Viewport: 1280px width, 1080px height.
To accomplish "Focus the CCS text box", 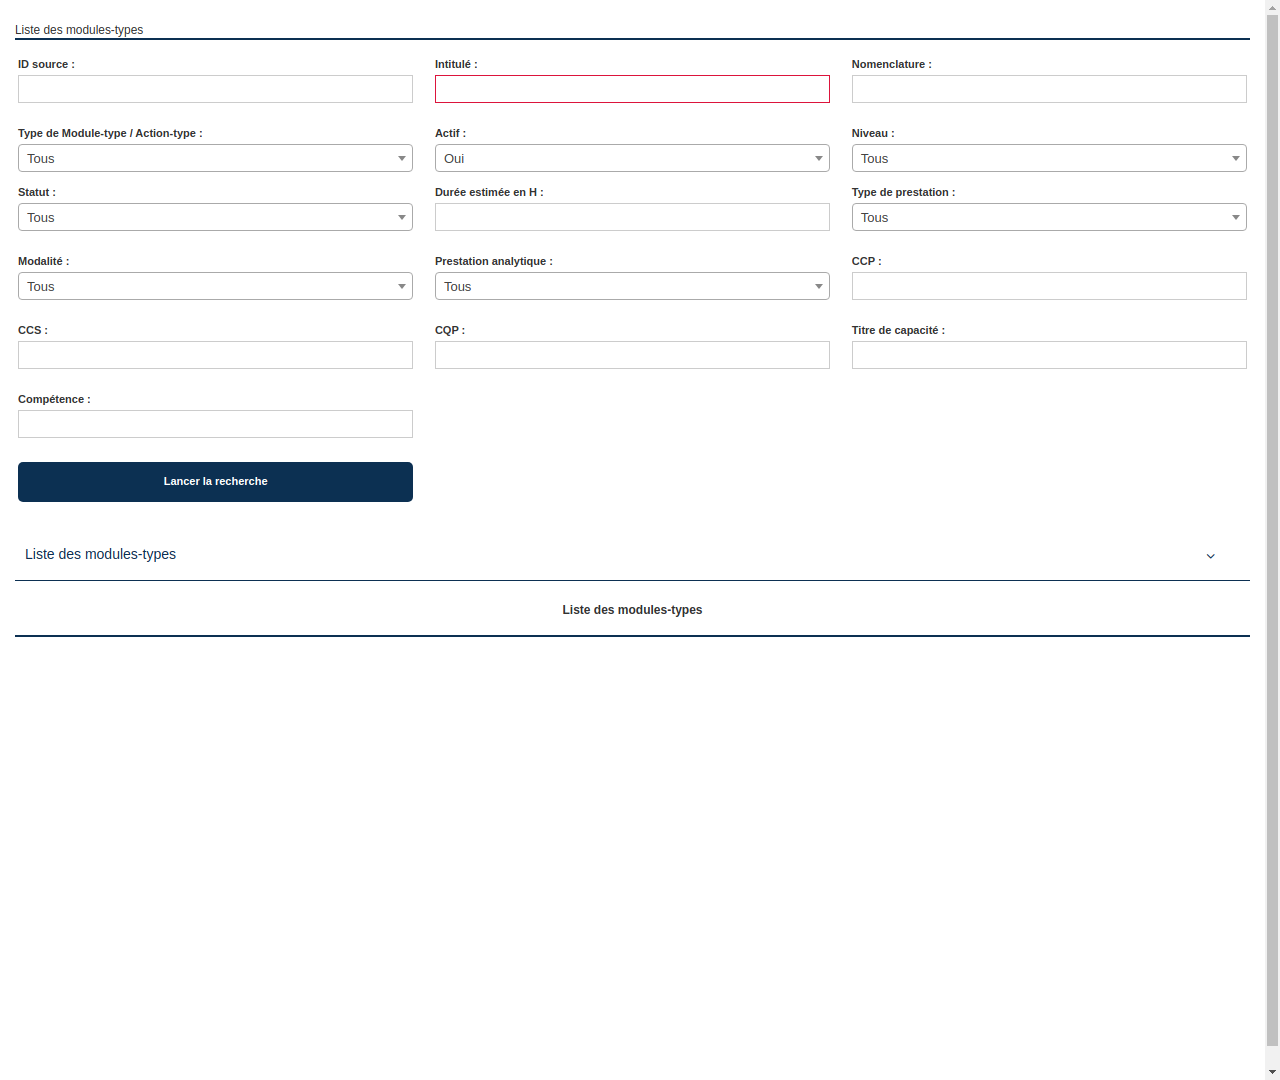I will click(x=215, y=355).
